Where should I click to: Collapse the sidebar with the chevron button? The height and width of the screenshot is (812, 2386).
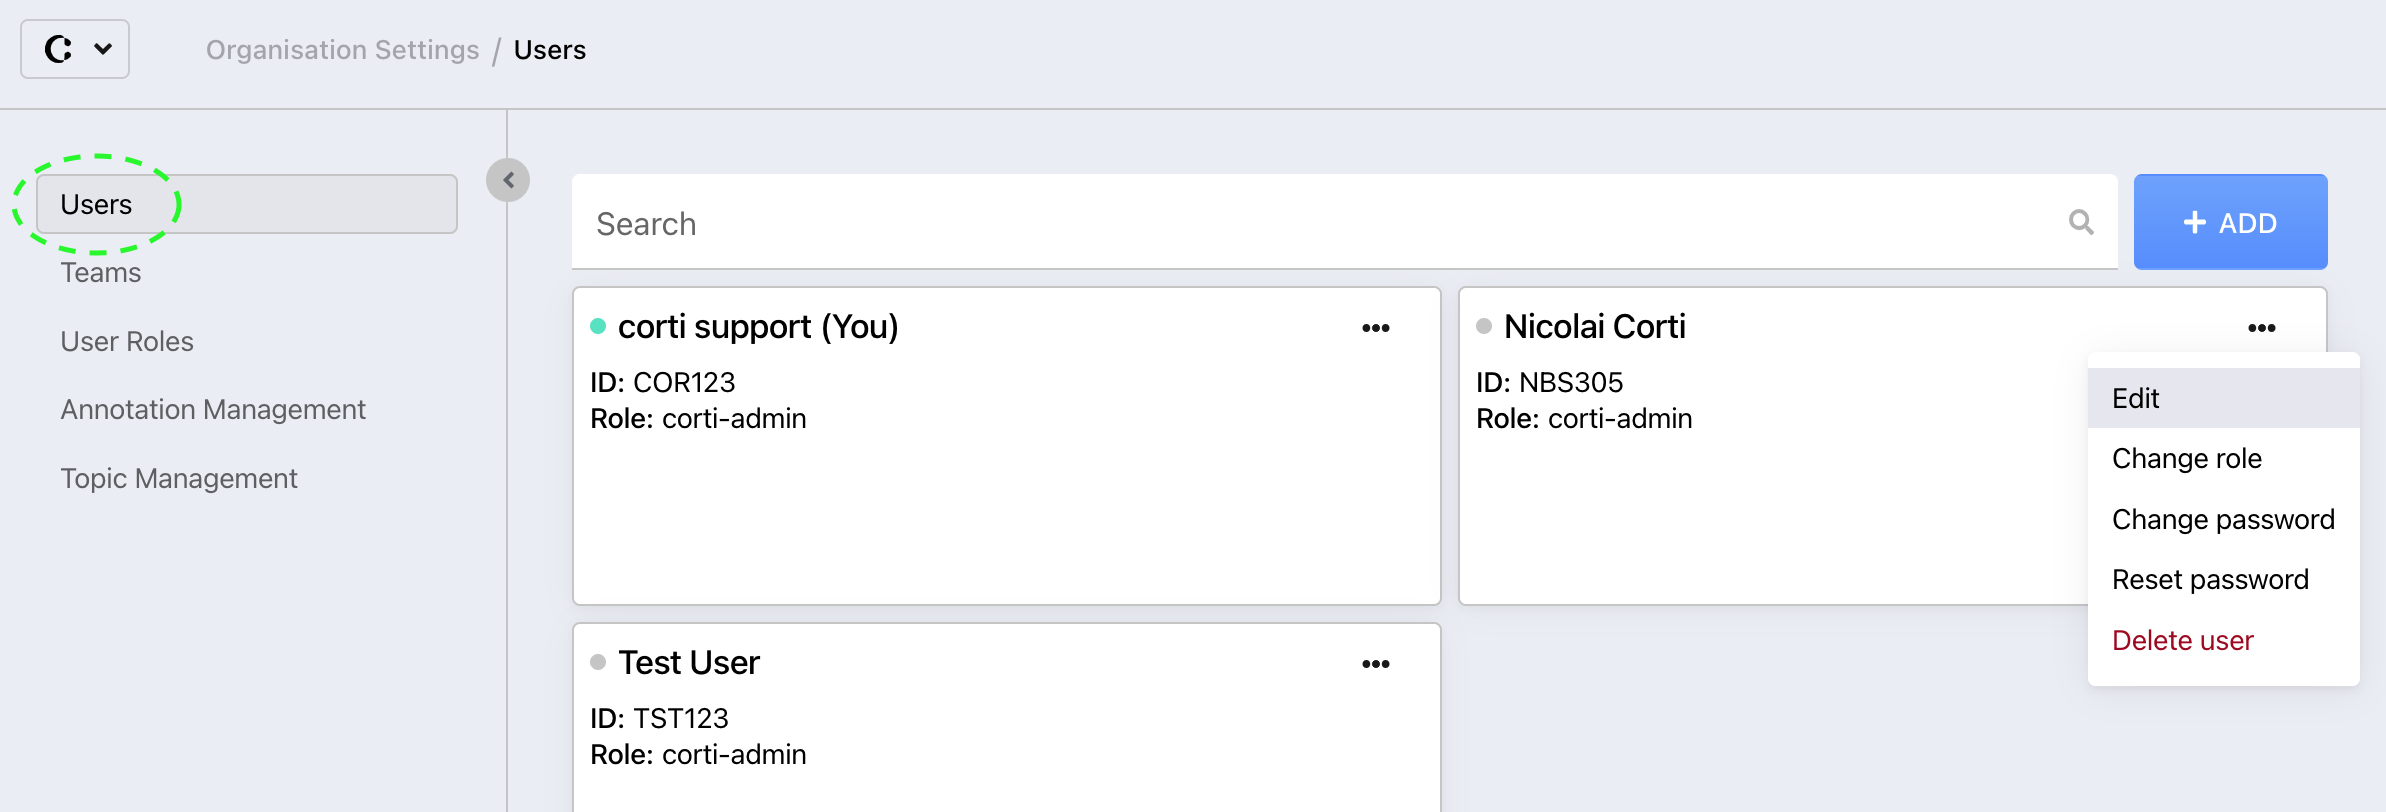pos(508,180)
